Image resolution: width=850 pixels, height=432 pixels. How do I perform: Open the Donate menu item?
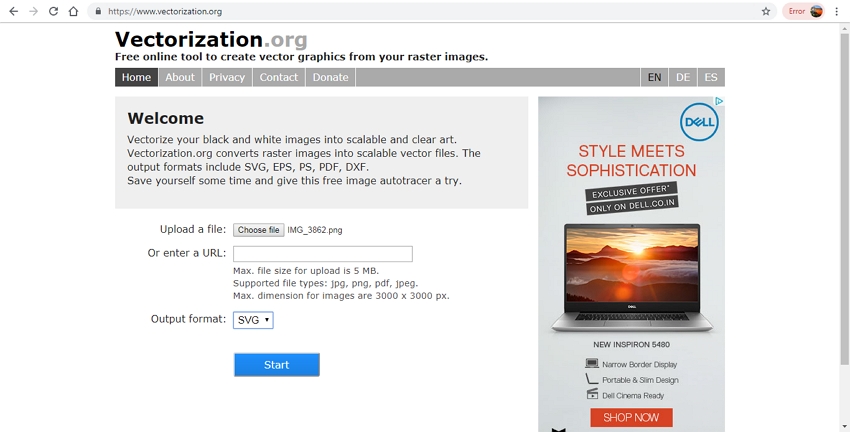pos(330,77)
